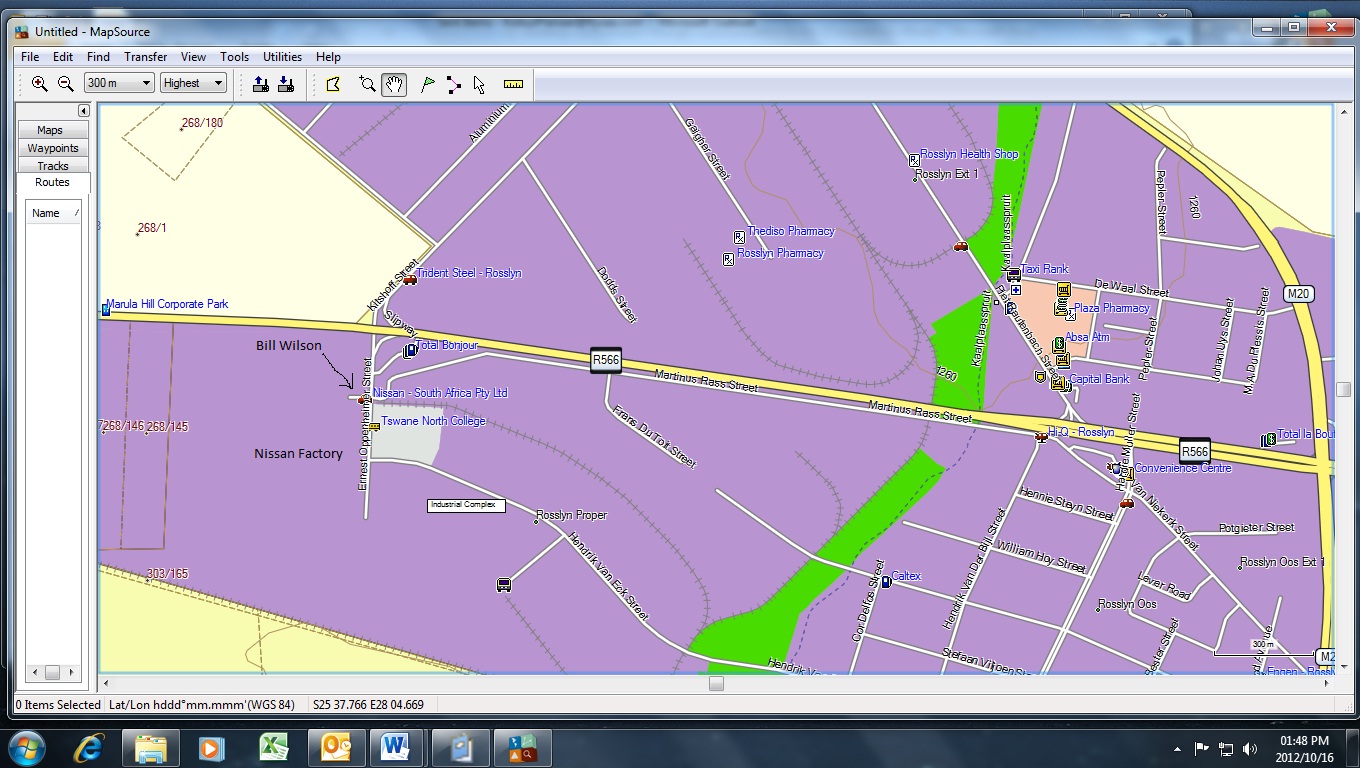
Task: Click the Taxi Rank bus icon
Action: tap(1013, 275)
